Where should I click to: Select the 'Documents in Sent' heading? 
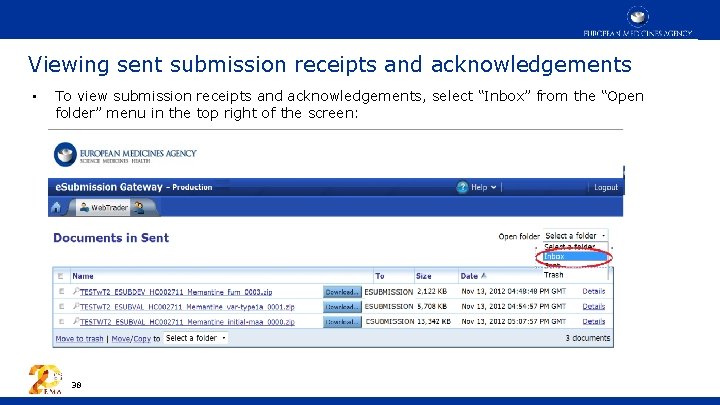tap(111, 238)
